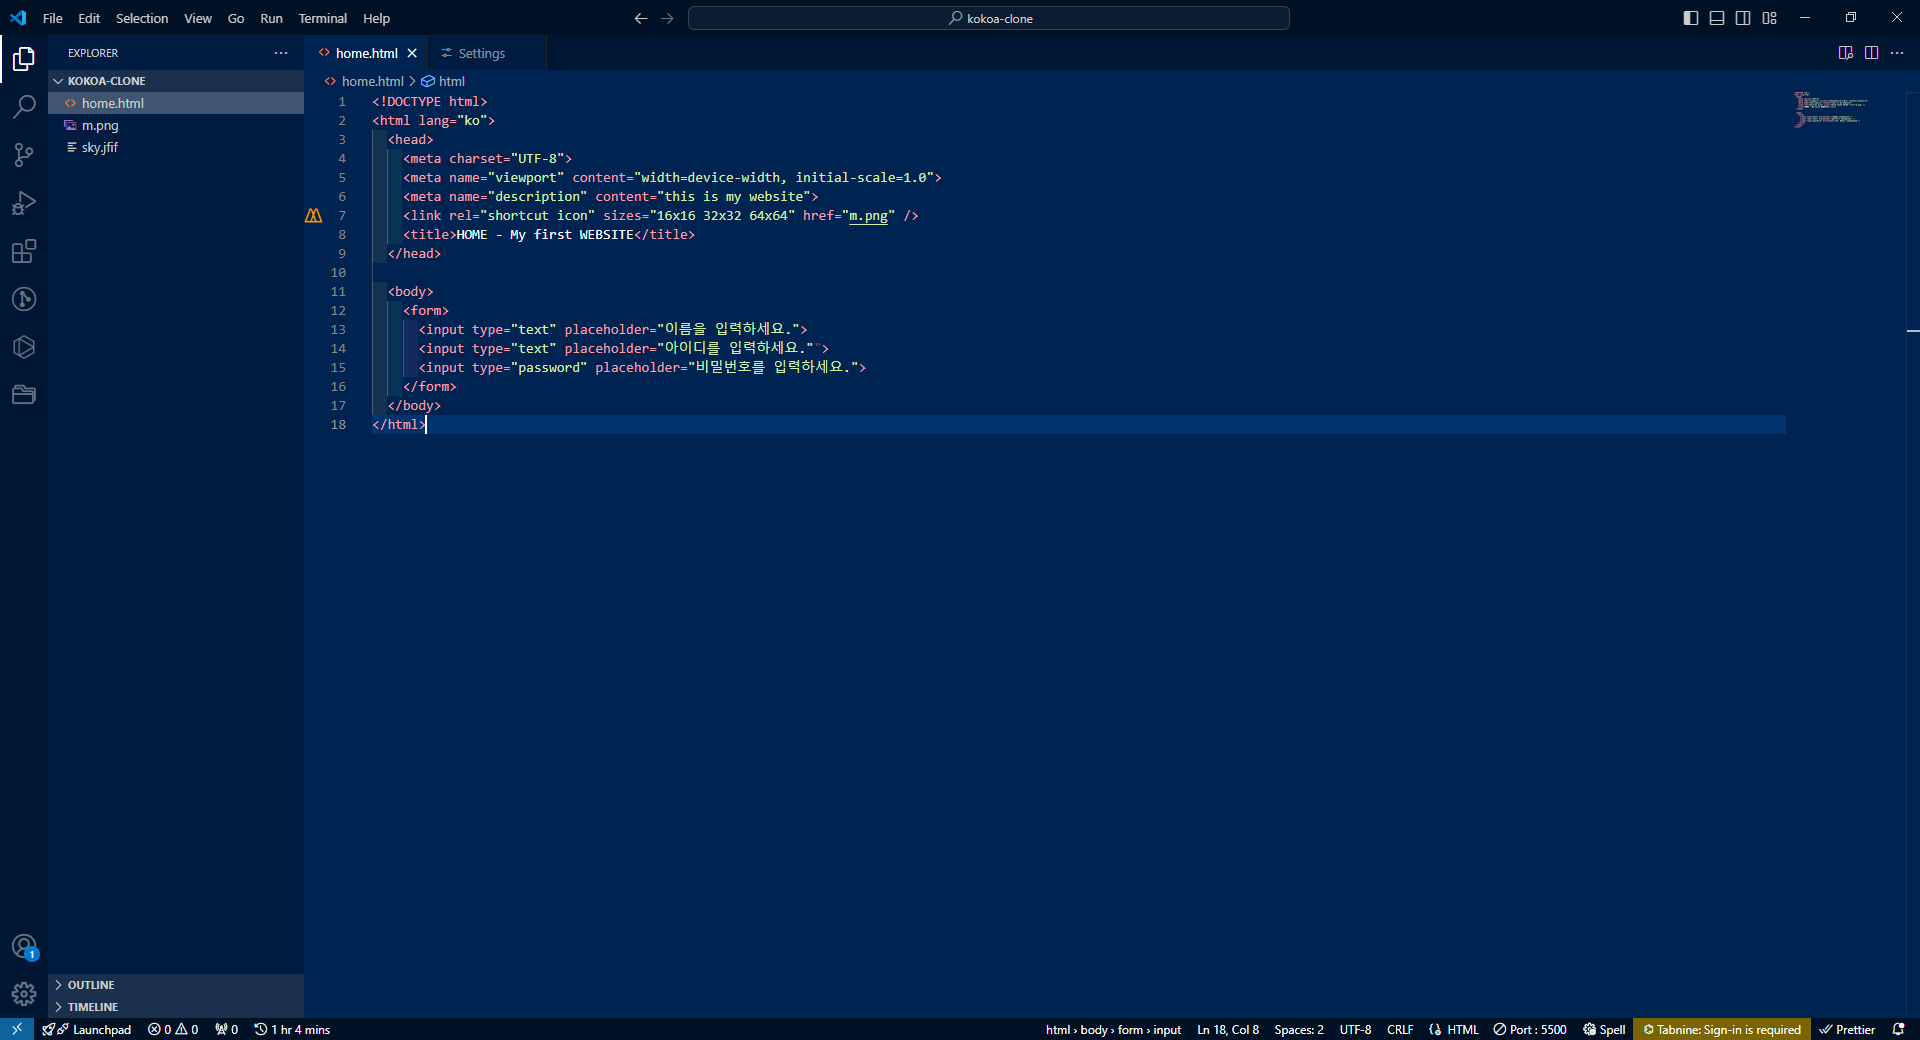Toggle the primary side bar layout icon
Image resolution: width=1920 pixels, height=1040 pixels.
(1691, 18)
